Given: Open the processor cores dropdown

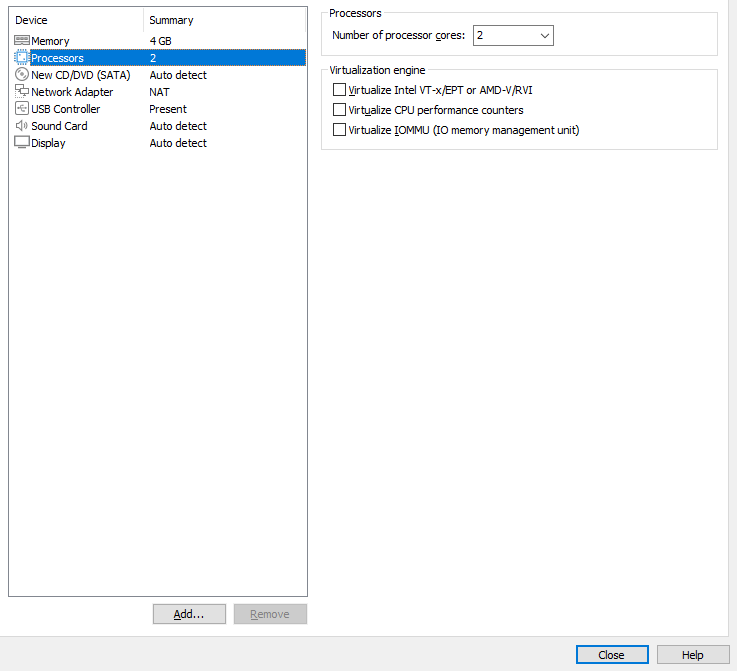Looking at the screenshot, I should point(513,36).
